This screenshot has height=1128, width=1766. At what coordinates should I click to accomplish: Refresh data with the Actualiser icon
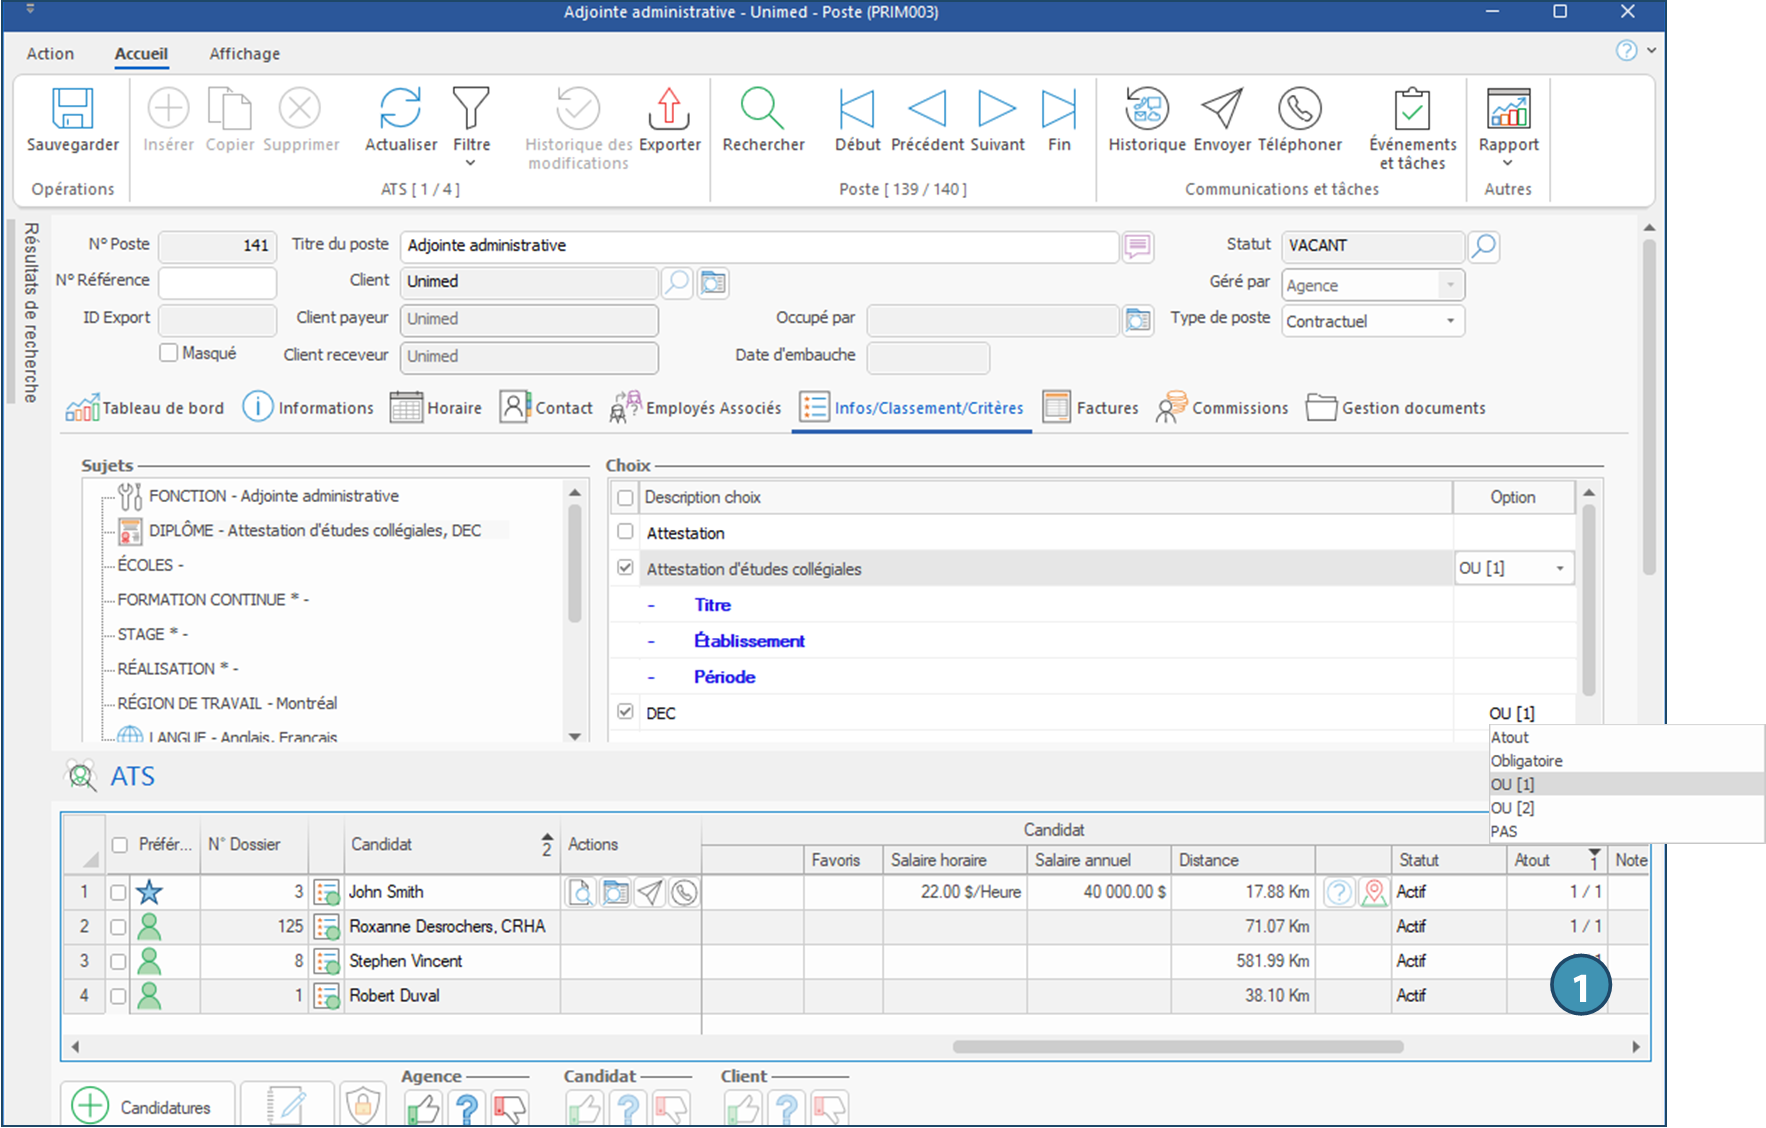(x=400, y=109)
